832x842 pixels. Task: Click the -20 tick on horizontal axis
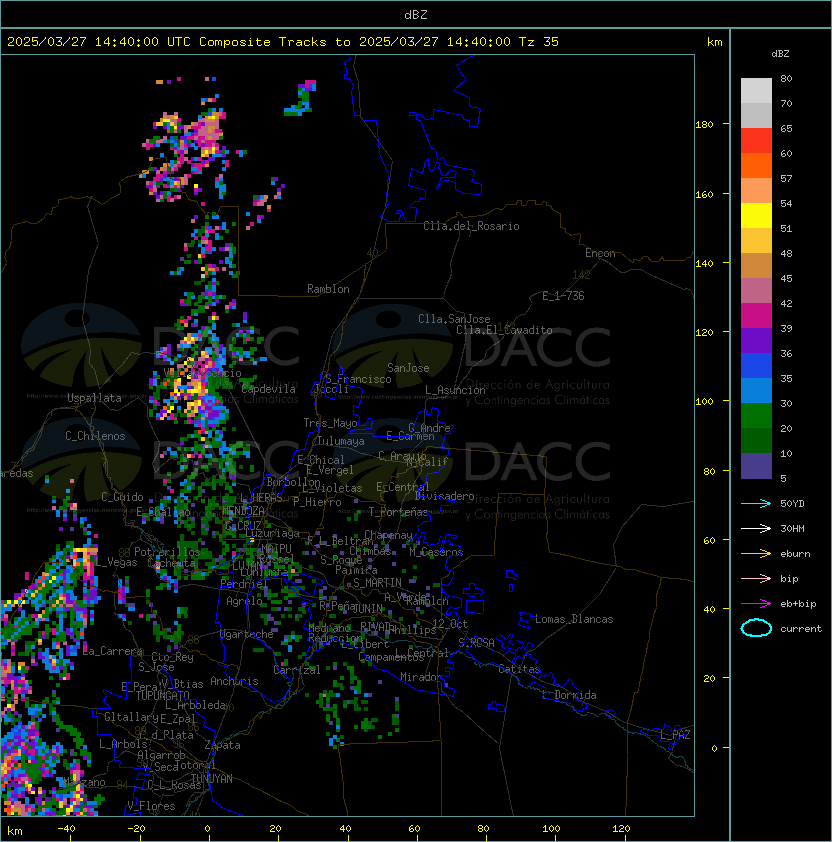click(136, 829)
